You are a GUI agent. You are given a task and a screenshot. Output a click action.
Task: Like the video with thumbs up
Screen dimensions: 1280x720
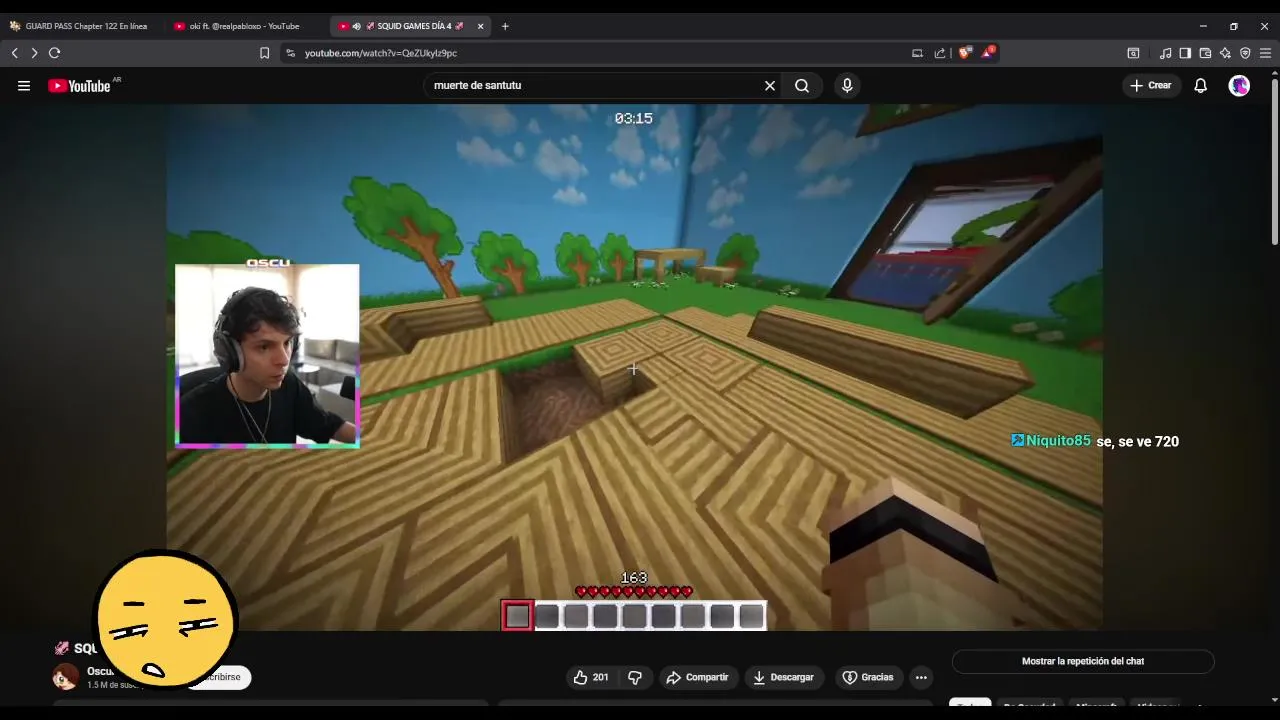590,677
